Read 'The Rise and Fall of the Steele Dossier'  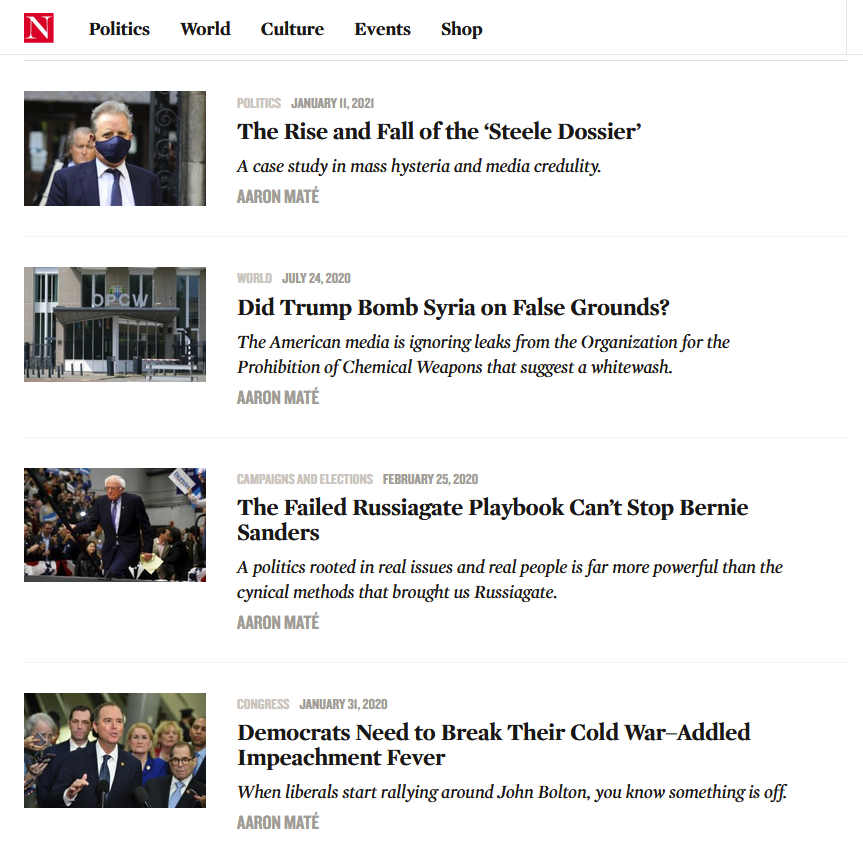[x=439, y=132]
